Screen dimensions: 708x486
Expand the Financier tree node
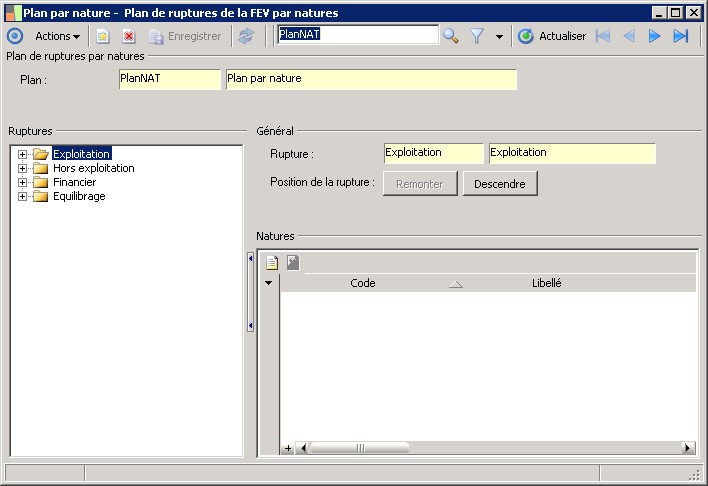pos(22,182)
